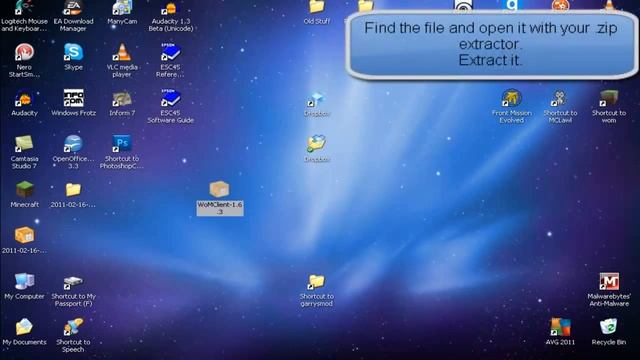Select the Shortcut to Speech icon
640x360 pixels.
(73, 327)
